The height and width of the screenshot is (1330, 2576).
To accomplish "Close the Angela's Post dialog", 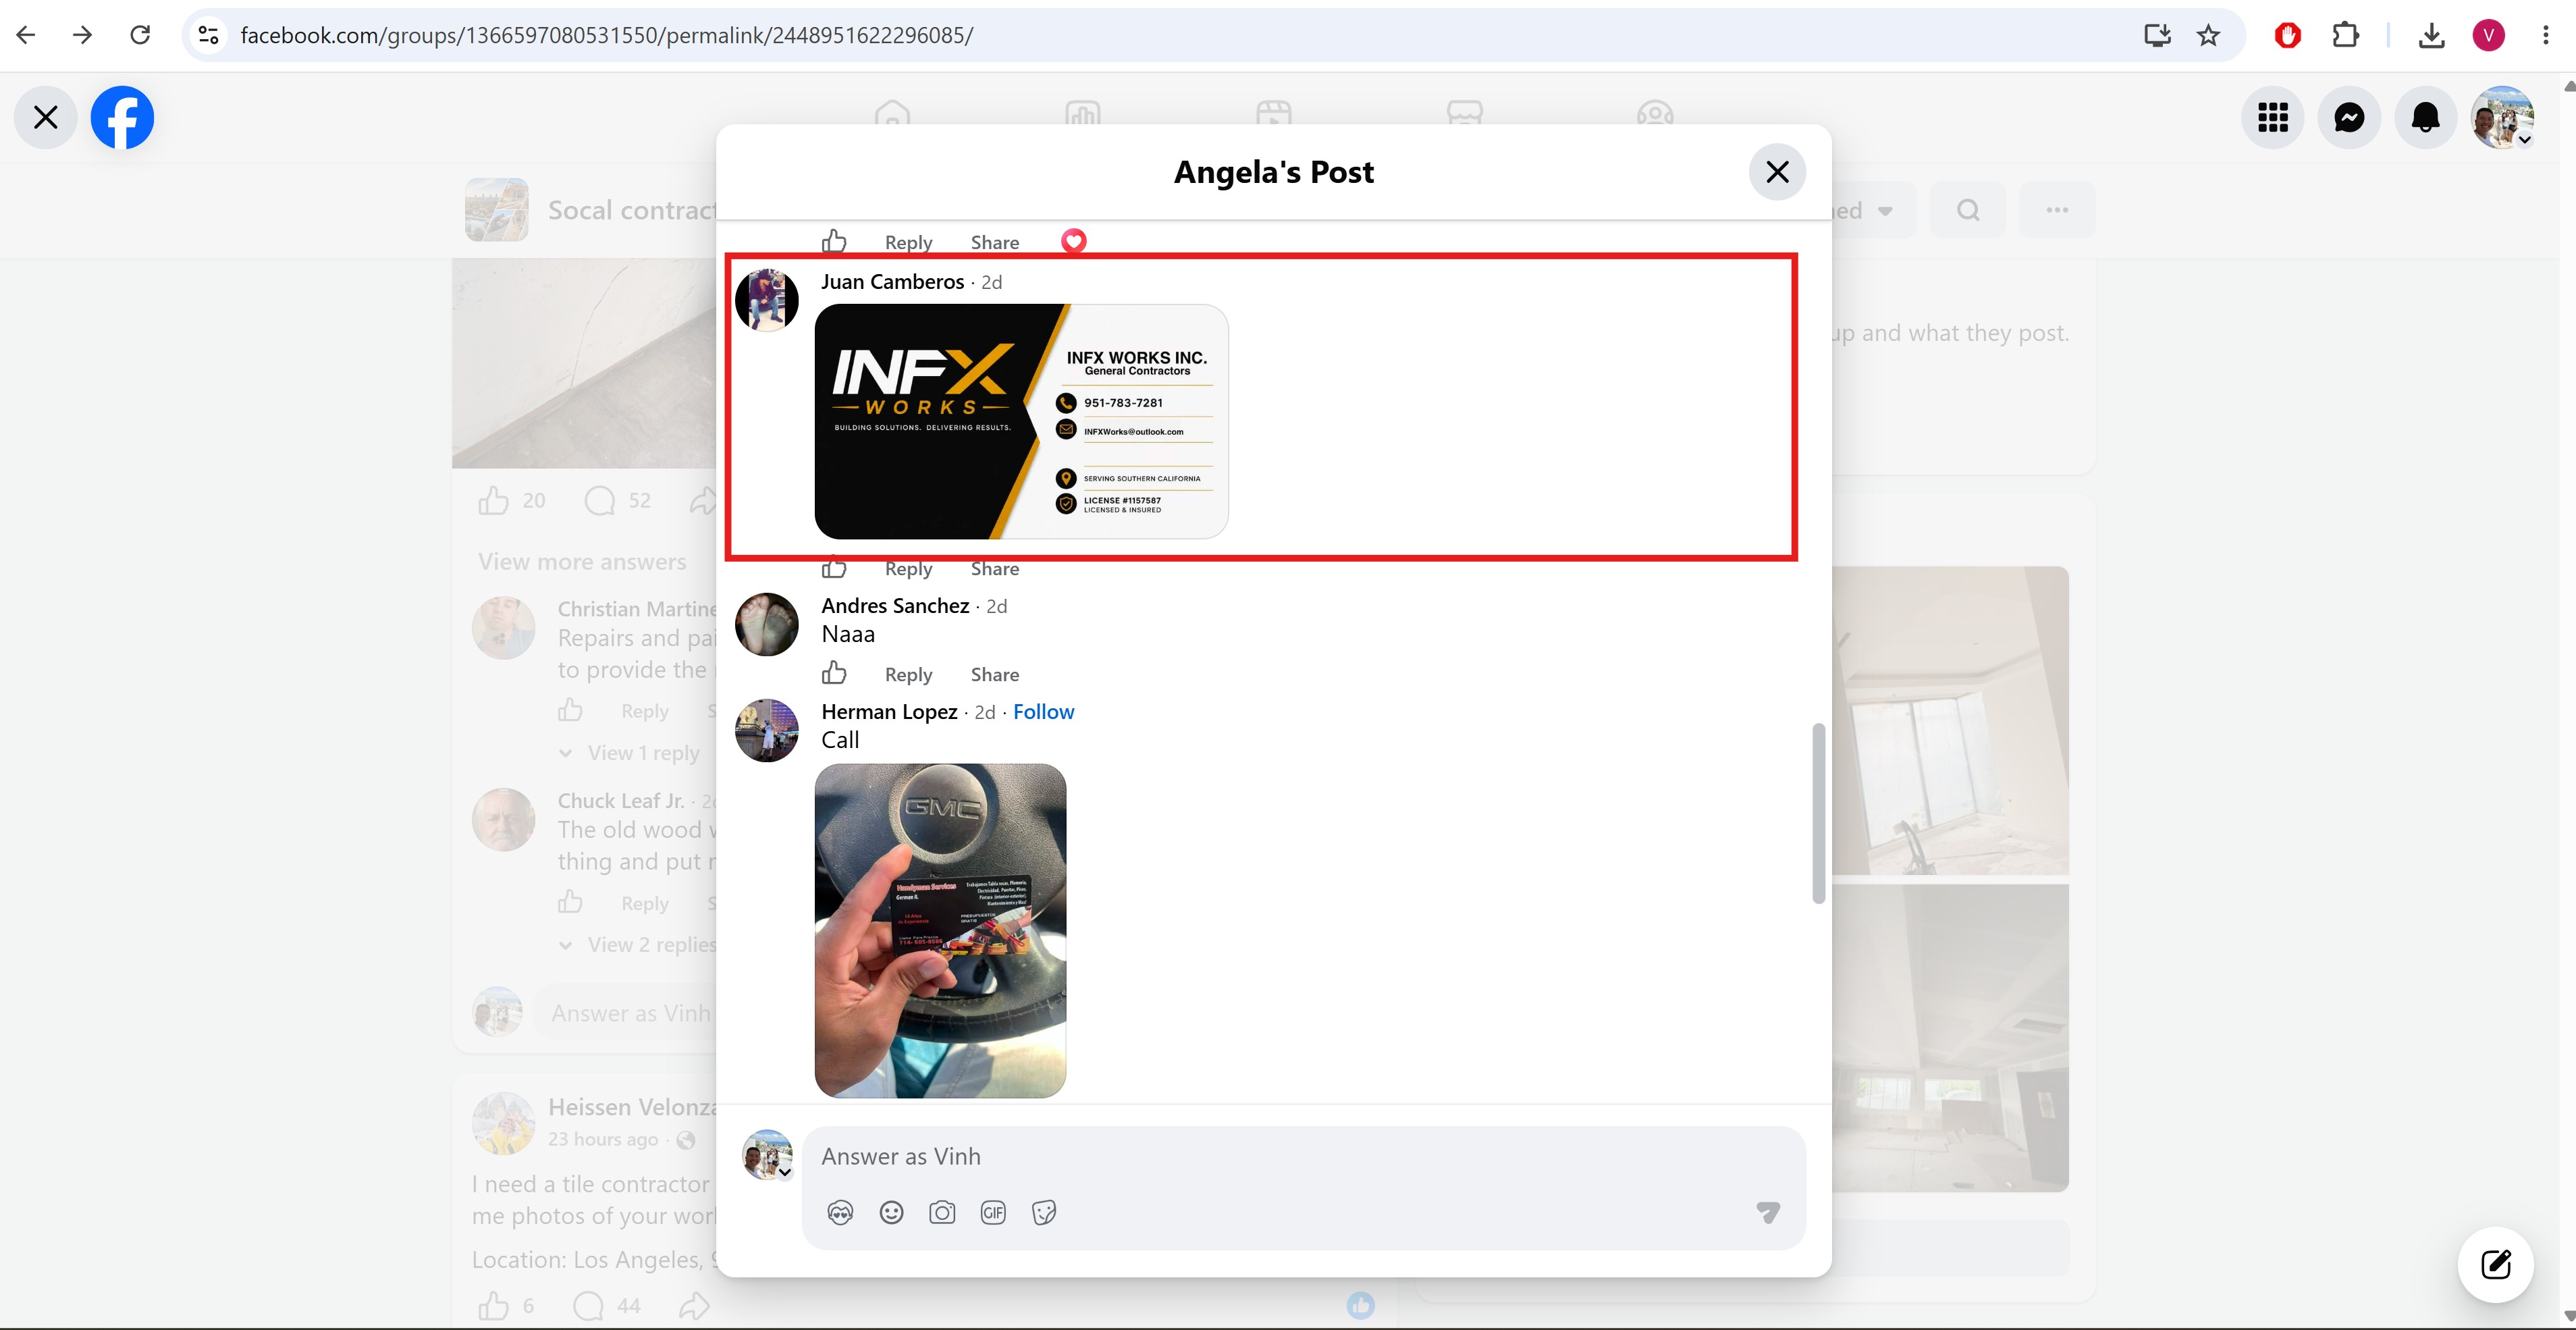I will [x=1777, y=172].
